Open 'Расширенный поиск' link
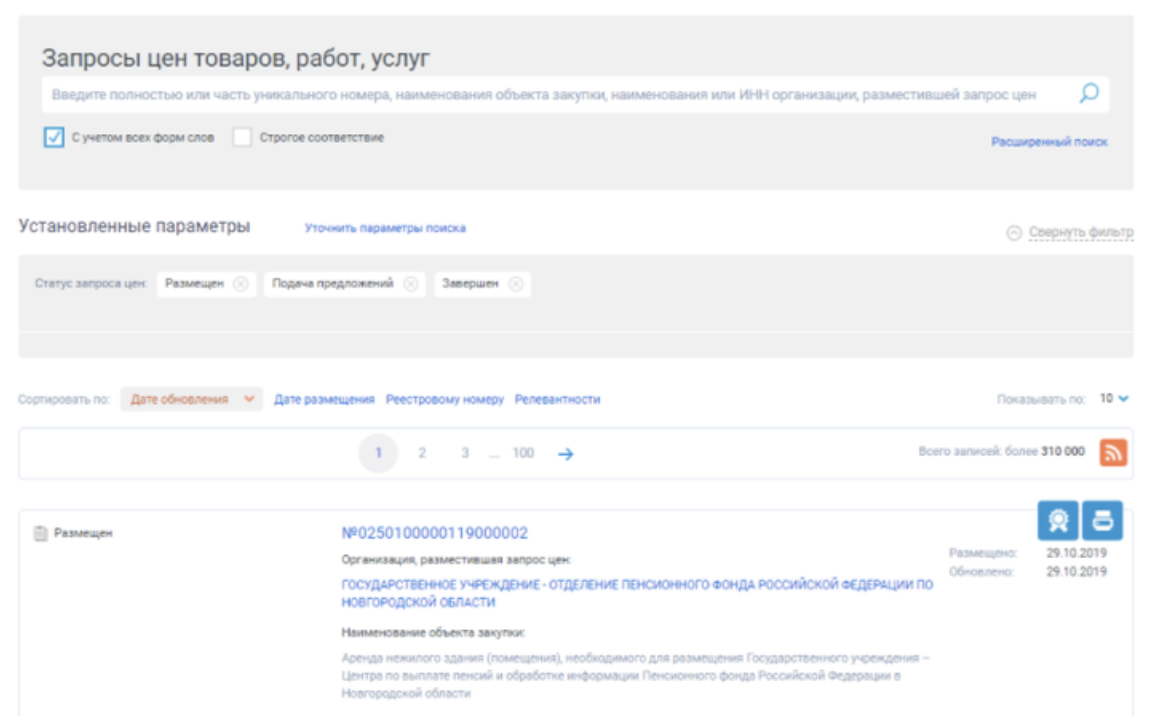Image resolution: width=1150 pixels, height=716 pixels. [x=1049, y=142]
